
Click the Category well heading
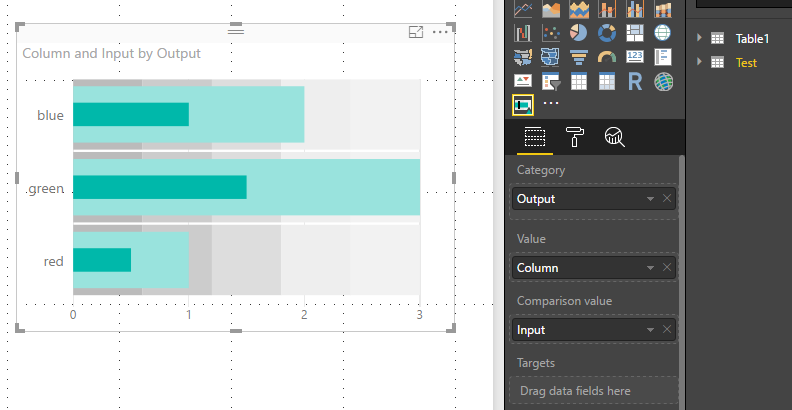coord(540,170)
